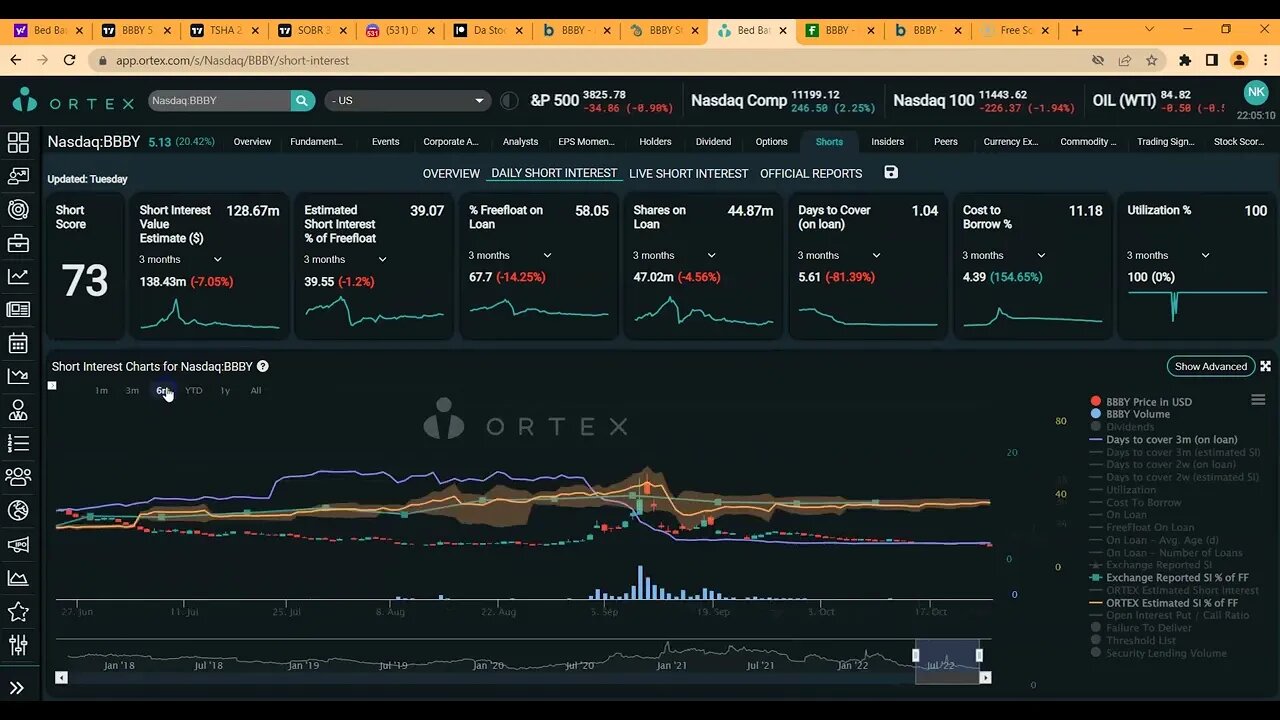Toggle BBBY Price in USD series
This screenshot has height=720, width=1280.
click(1141, 402)
